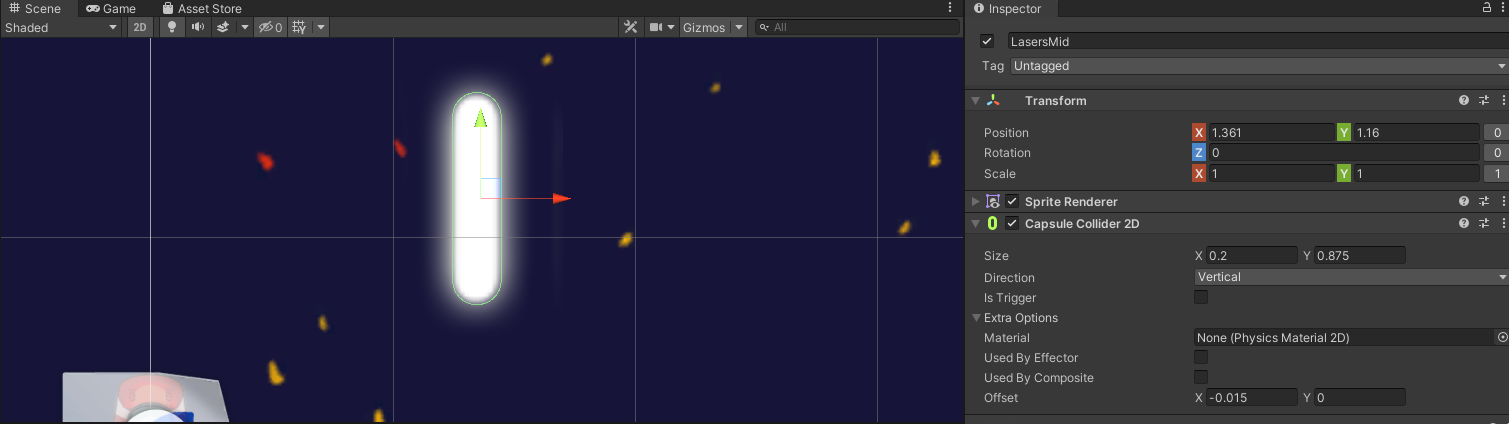The image size is (1509, 424).
Task: Enable Used By Effector checkbox
Action: [x=1201, y=357]
